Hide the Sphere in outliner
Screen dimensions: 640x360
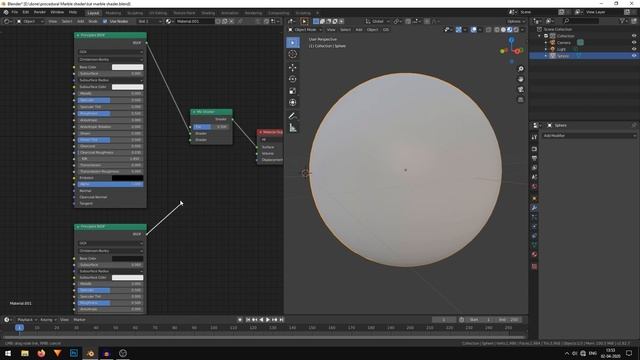(x=634, y=56)
